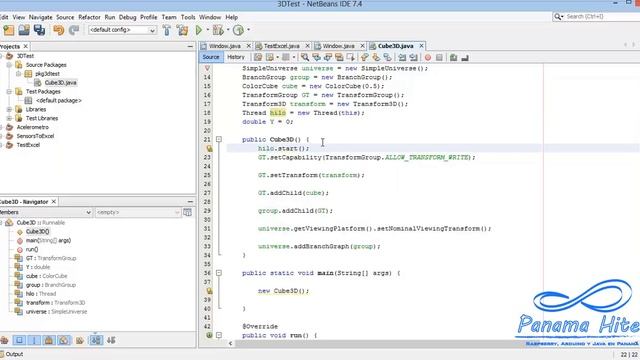Toggle Show Static Members filter in Navigator
640x360 pixels.
pos(34,340)
